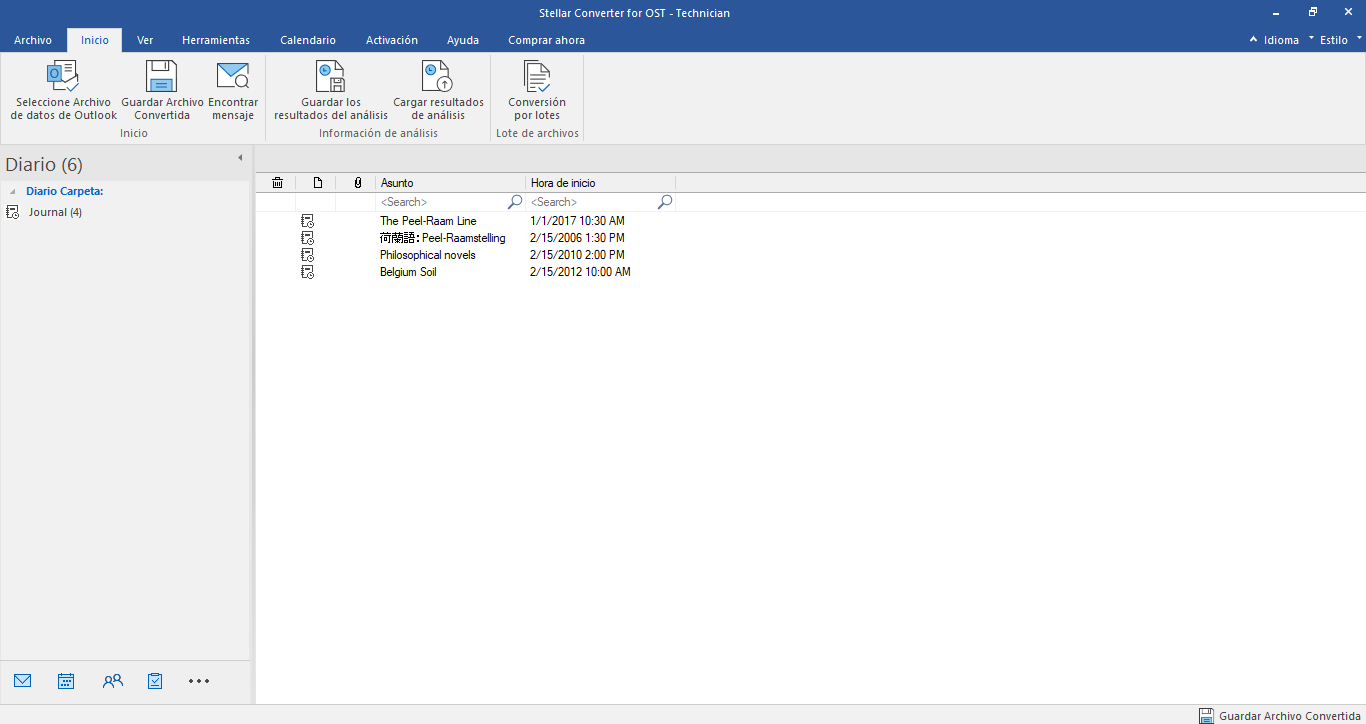Click Cargar resultados de análisis icon

tap(438, 77)
